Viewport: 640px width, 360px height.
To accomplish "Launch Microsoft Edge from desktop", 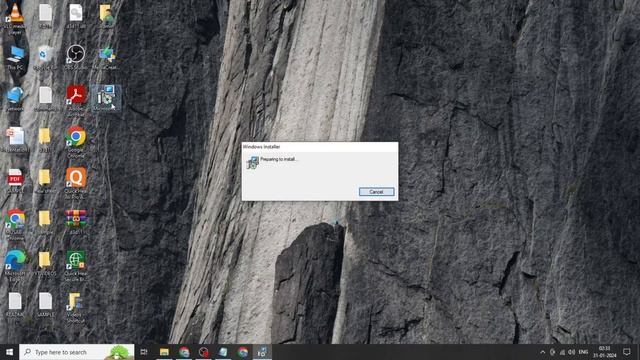I will click(15, 265).
